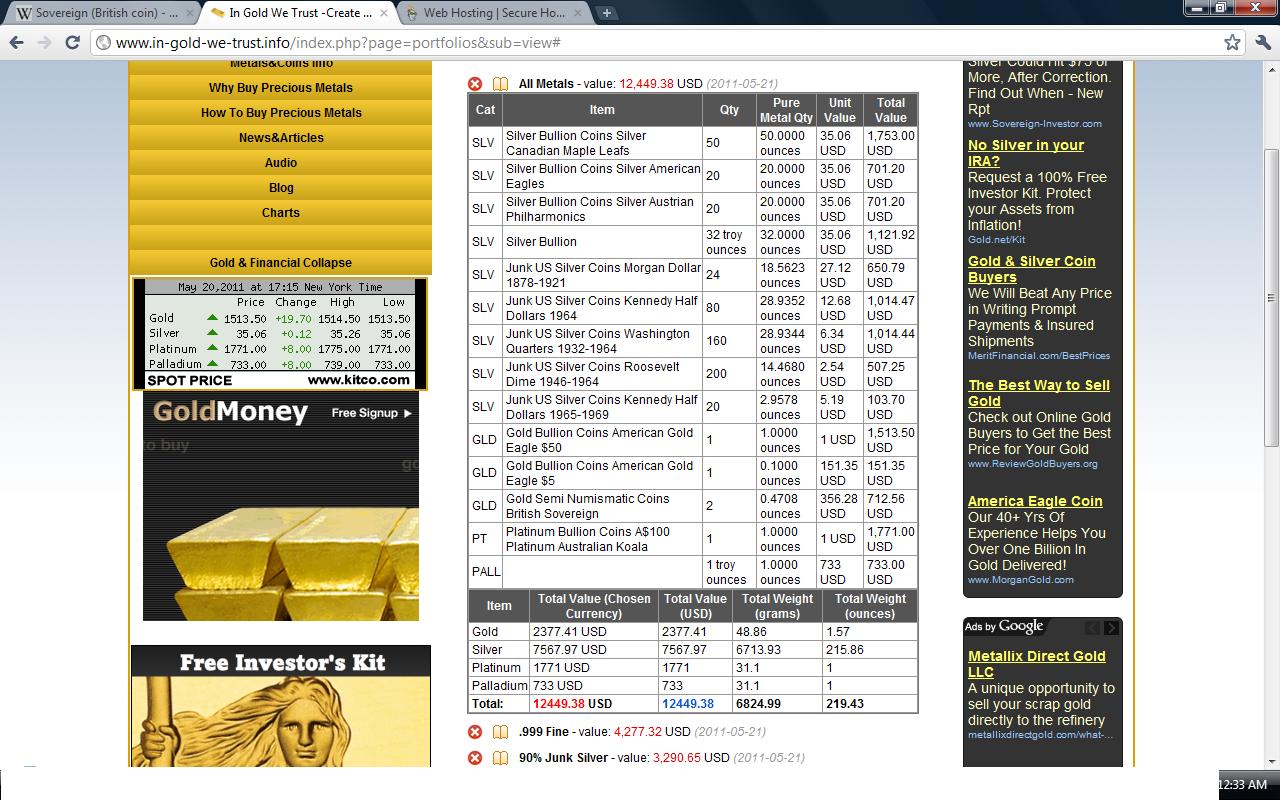Click the book icon beside 90% Junk Silver
The width and height of the screenshot is (1280, 800).
click(x=500, y=758)
